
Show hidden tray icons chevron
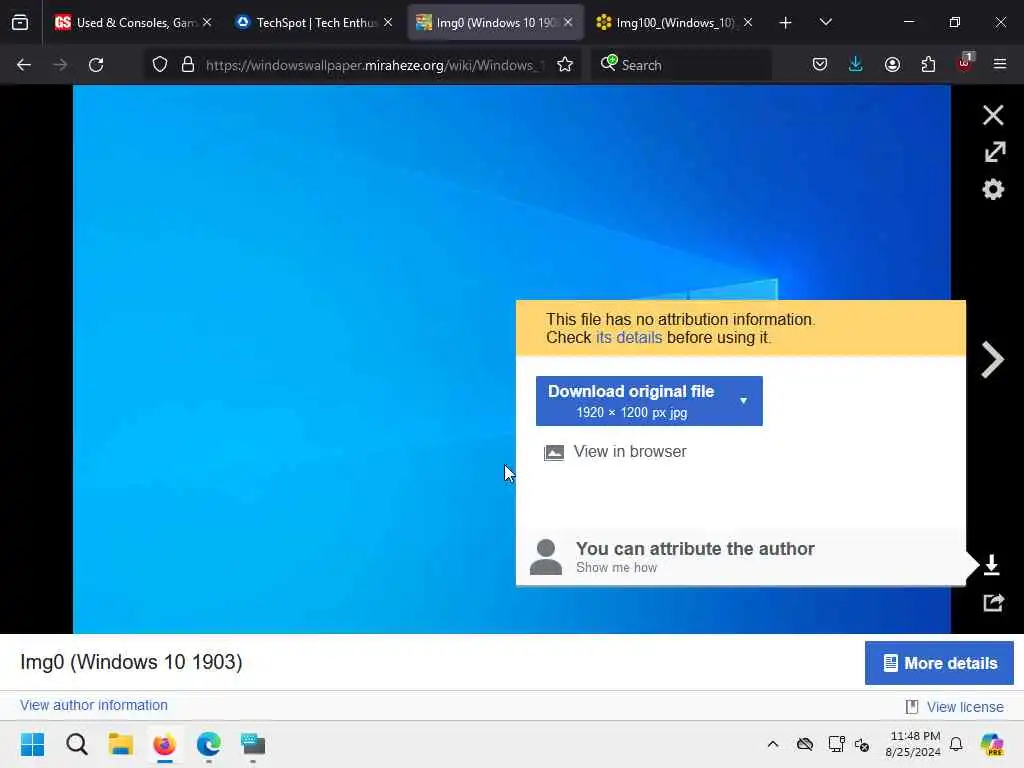[773, 744]
